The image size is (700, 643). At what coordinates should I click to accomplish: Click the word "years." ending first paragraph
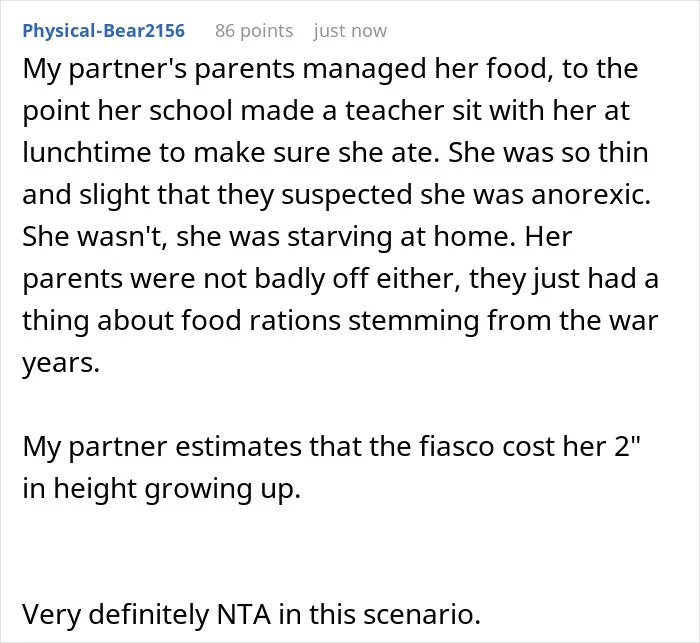pos(61,363)
